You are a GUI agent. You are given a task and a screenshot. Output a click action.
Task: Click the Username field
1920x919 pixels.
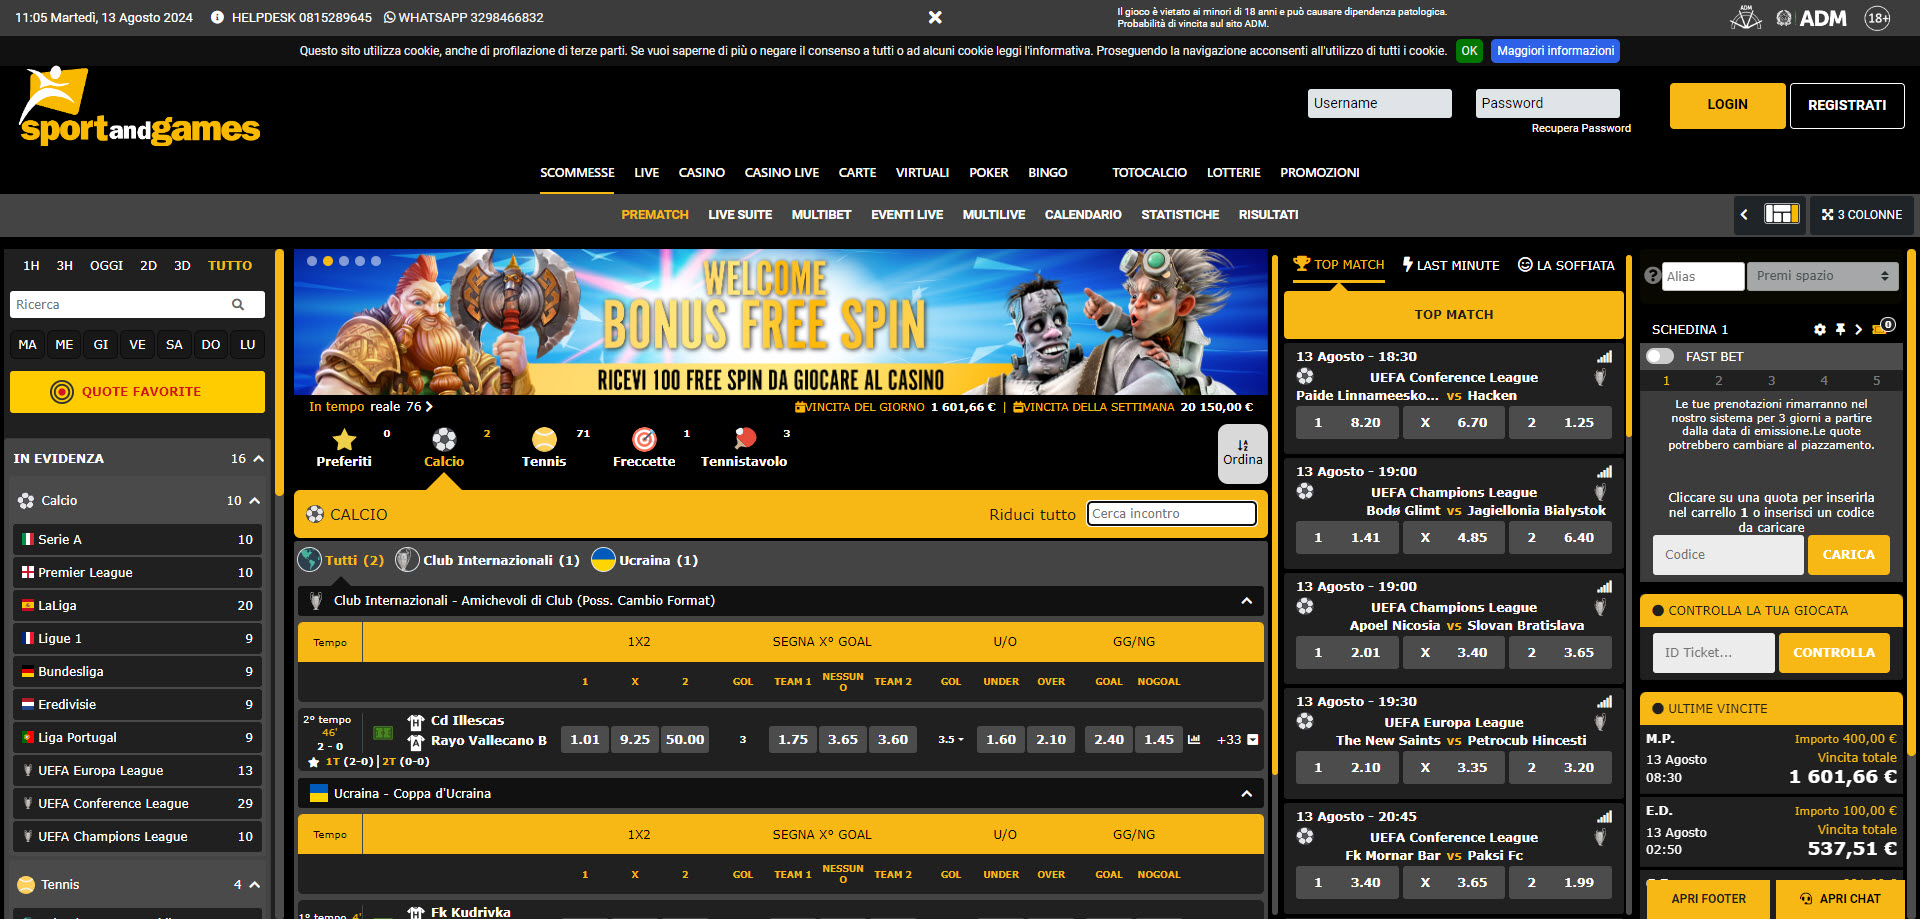[1379, 103]
